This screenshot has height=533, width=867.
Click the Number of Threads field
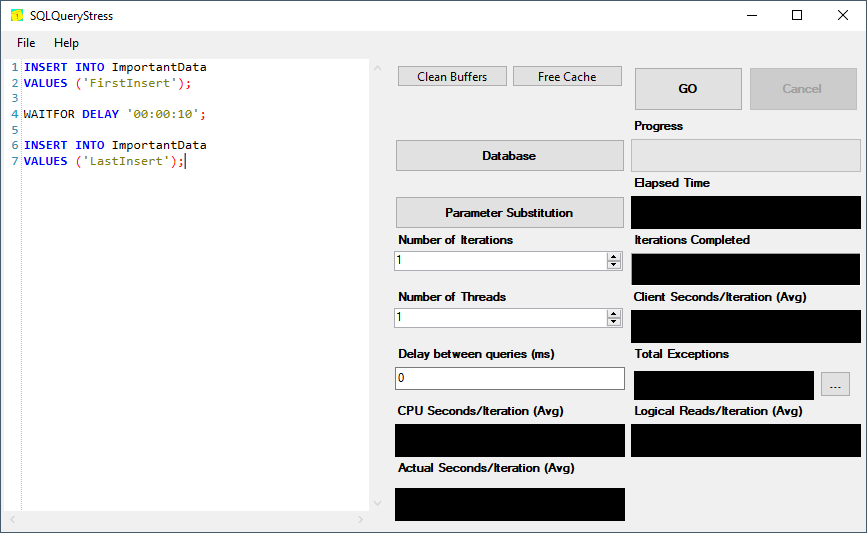pyautogui.click(x=500, y=318)
